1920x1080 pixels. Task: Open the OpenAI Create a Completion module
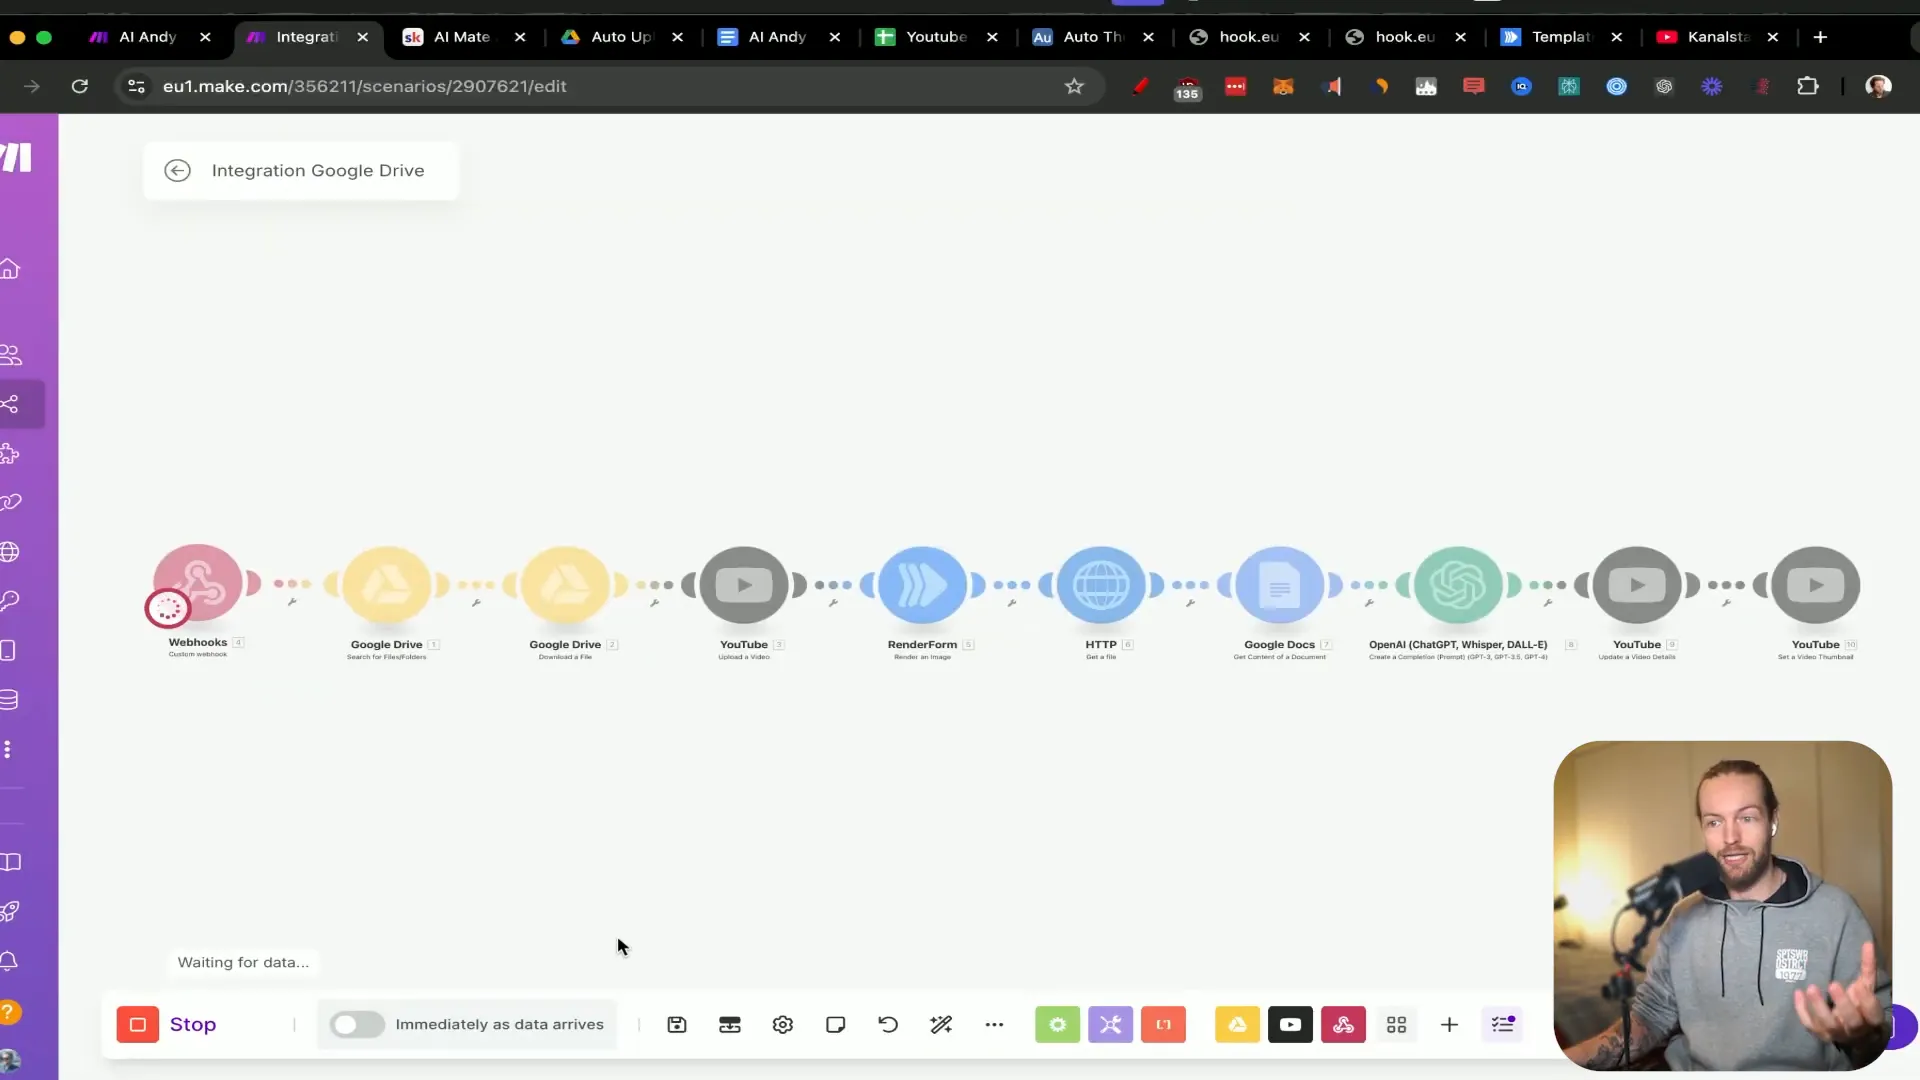1458,585
